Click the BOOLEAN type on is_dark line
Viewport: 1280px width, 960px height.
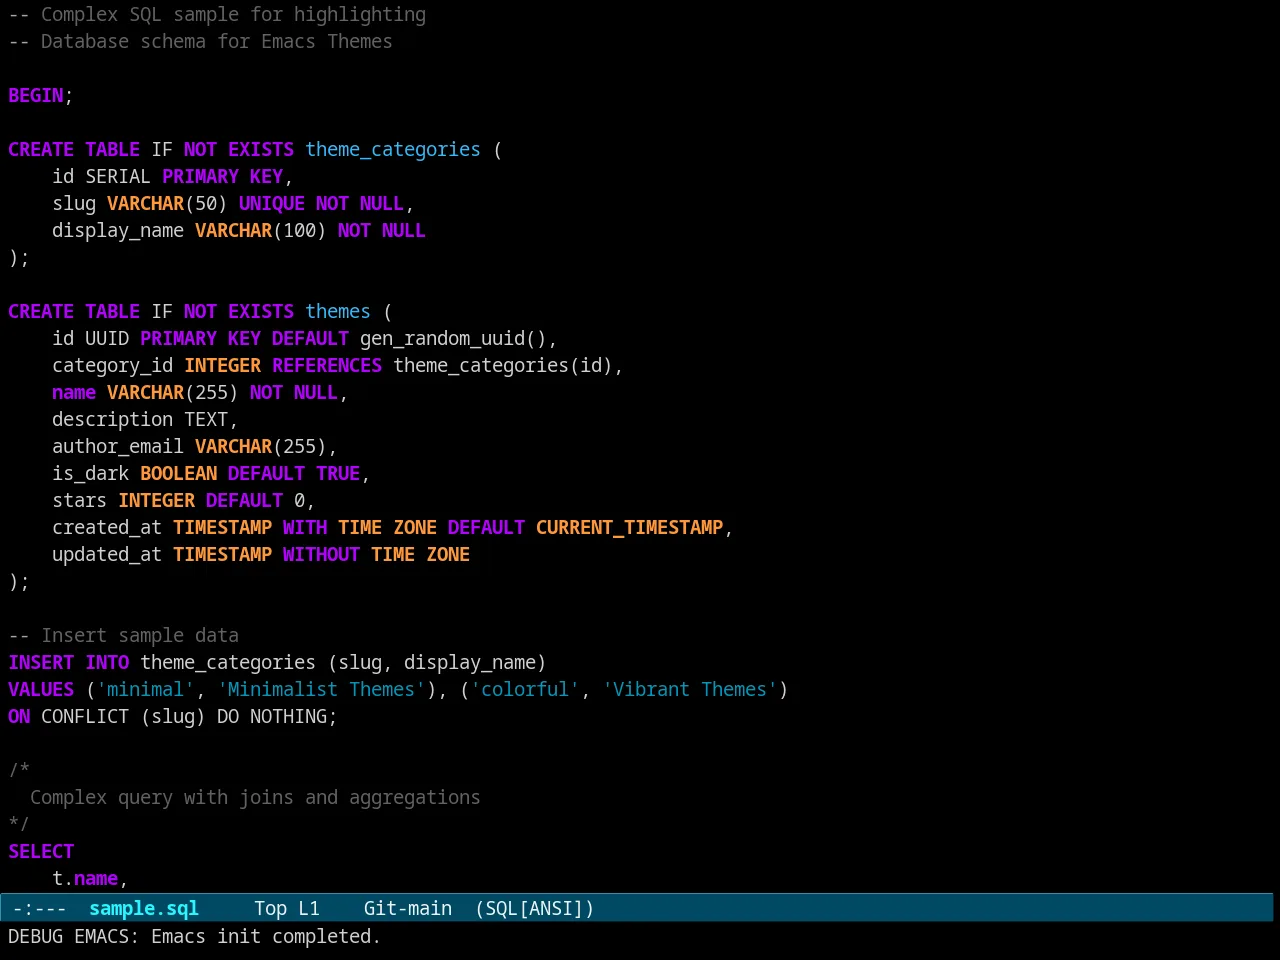(x=178, y=473)
